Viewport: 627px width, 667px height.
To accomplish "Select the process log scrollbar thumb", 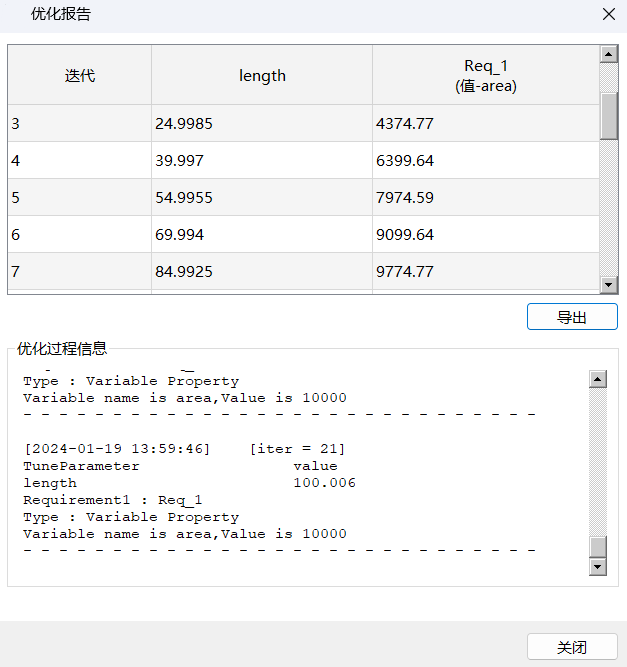I will pos(598,546).
